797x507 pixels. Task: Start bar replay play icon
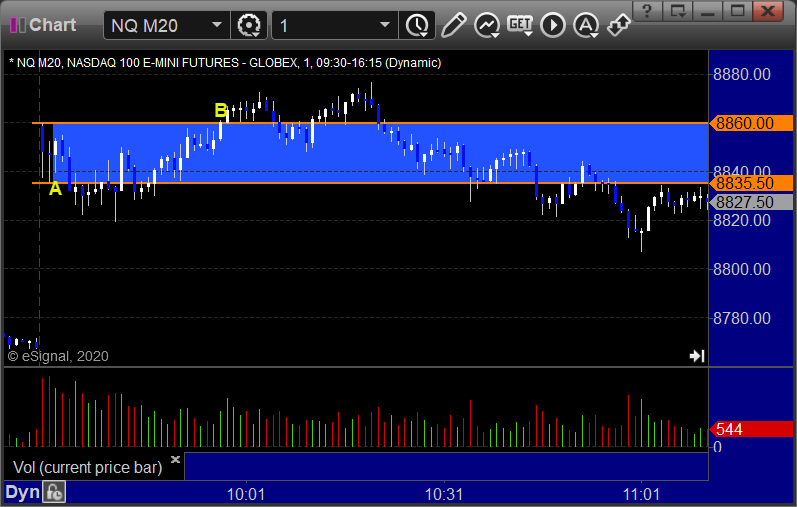click(553, 25)
